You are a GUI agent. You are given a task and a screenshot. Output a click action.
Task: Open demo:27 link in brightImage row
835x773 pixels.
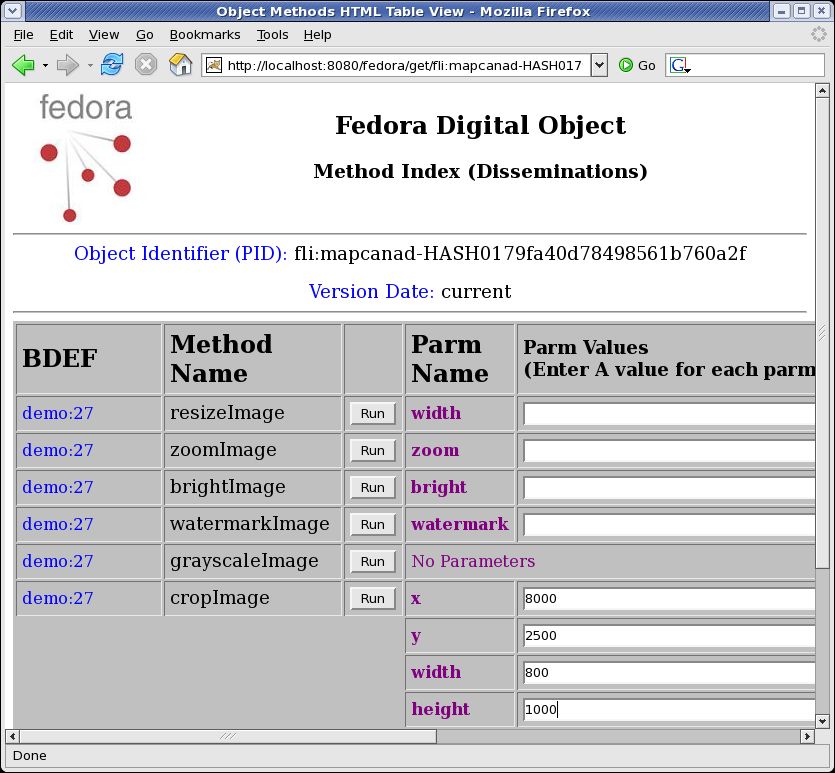point(58,487)
